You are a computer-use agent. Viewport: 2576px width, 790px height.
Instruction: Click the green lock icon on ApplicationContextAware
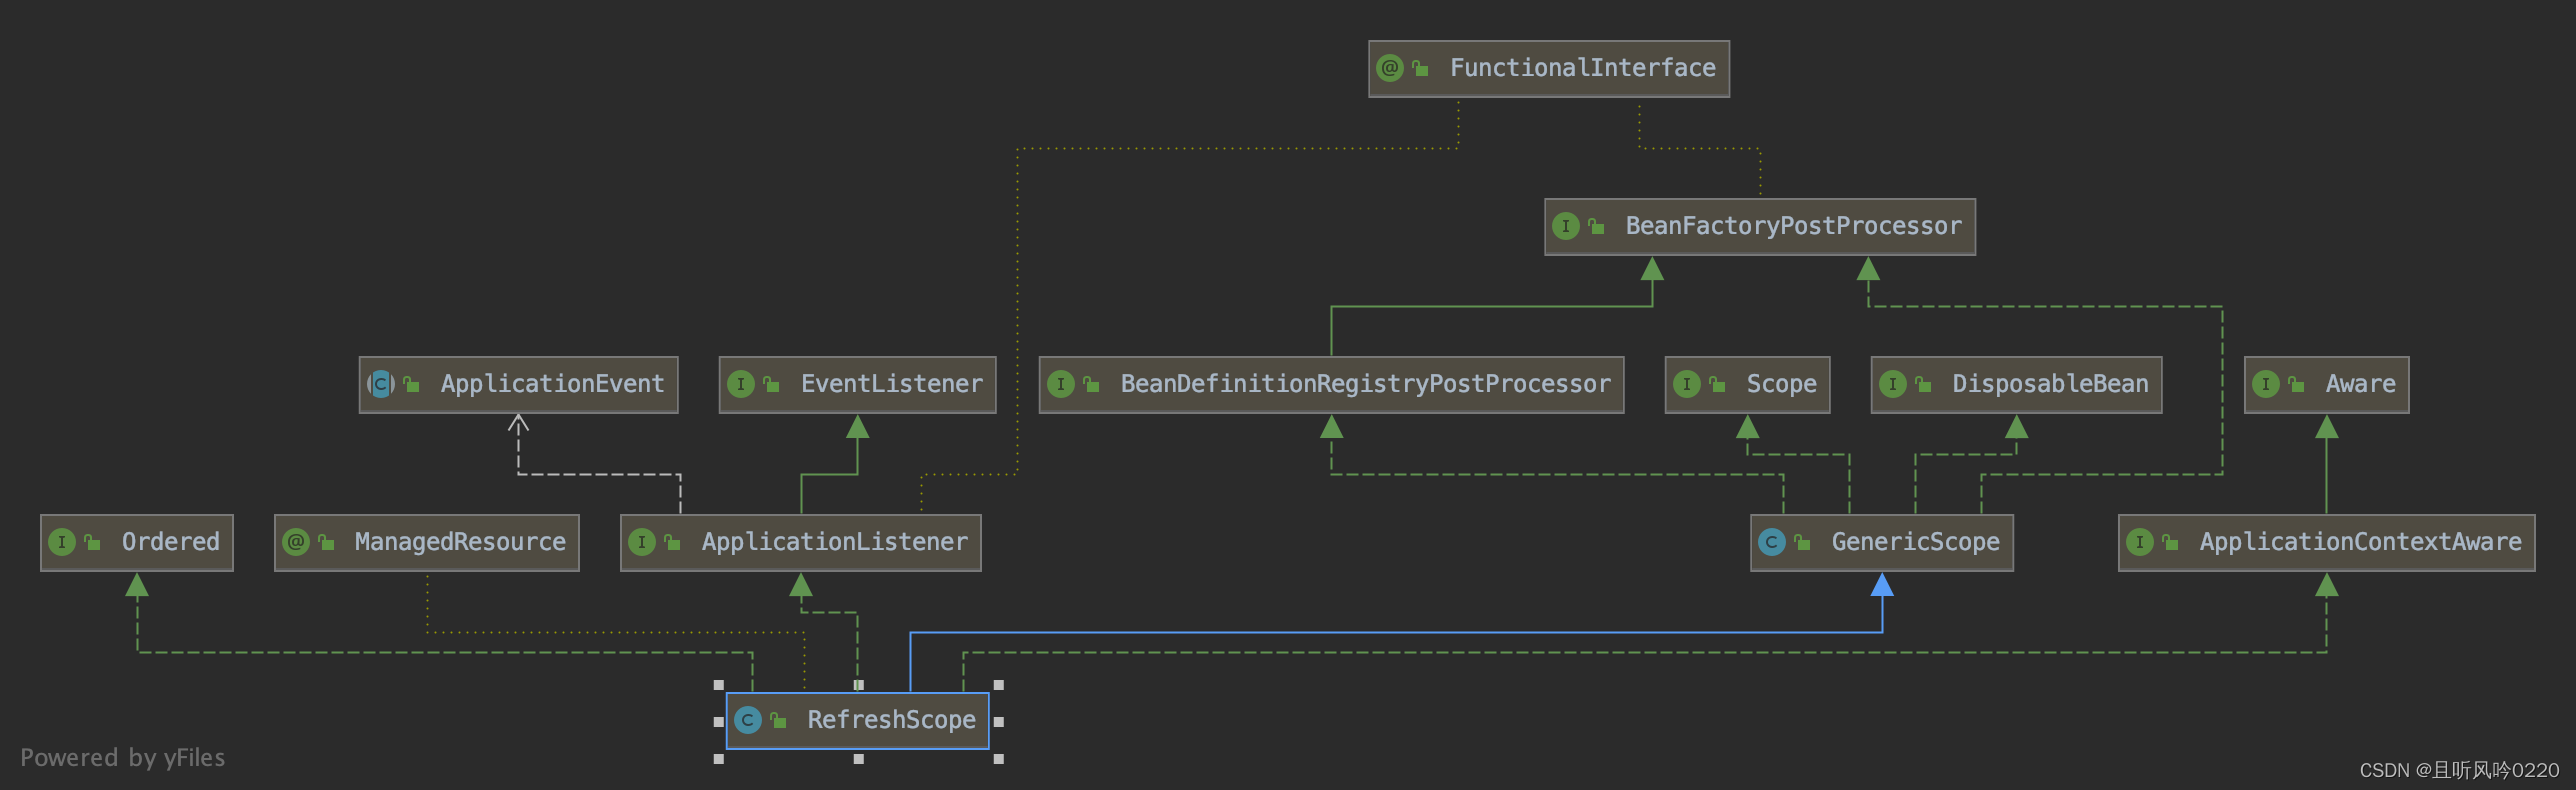click(x=2170, y=542)
